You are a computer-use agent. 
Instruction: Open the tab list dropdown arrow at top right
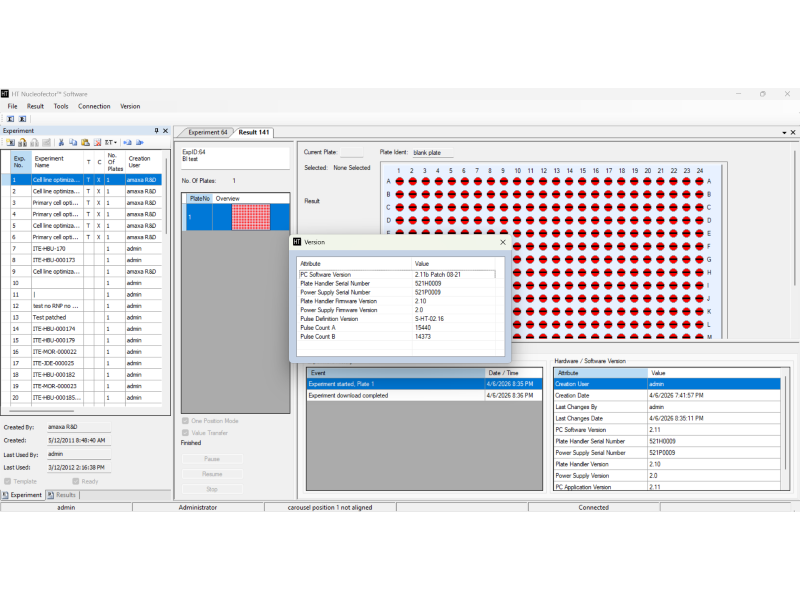pos(783,131)
